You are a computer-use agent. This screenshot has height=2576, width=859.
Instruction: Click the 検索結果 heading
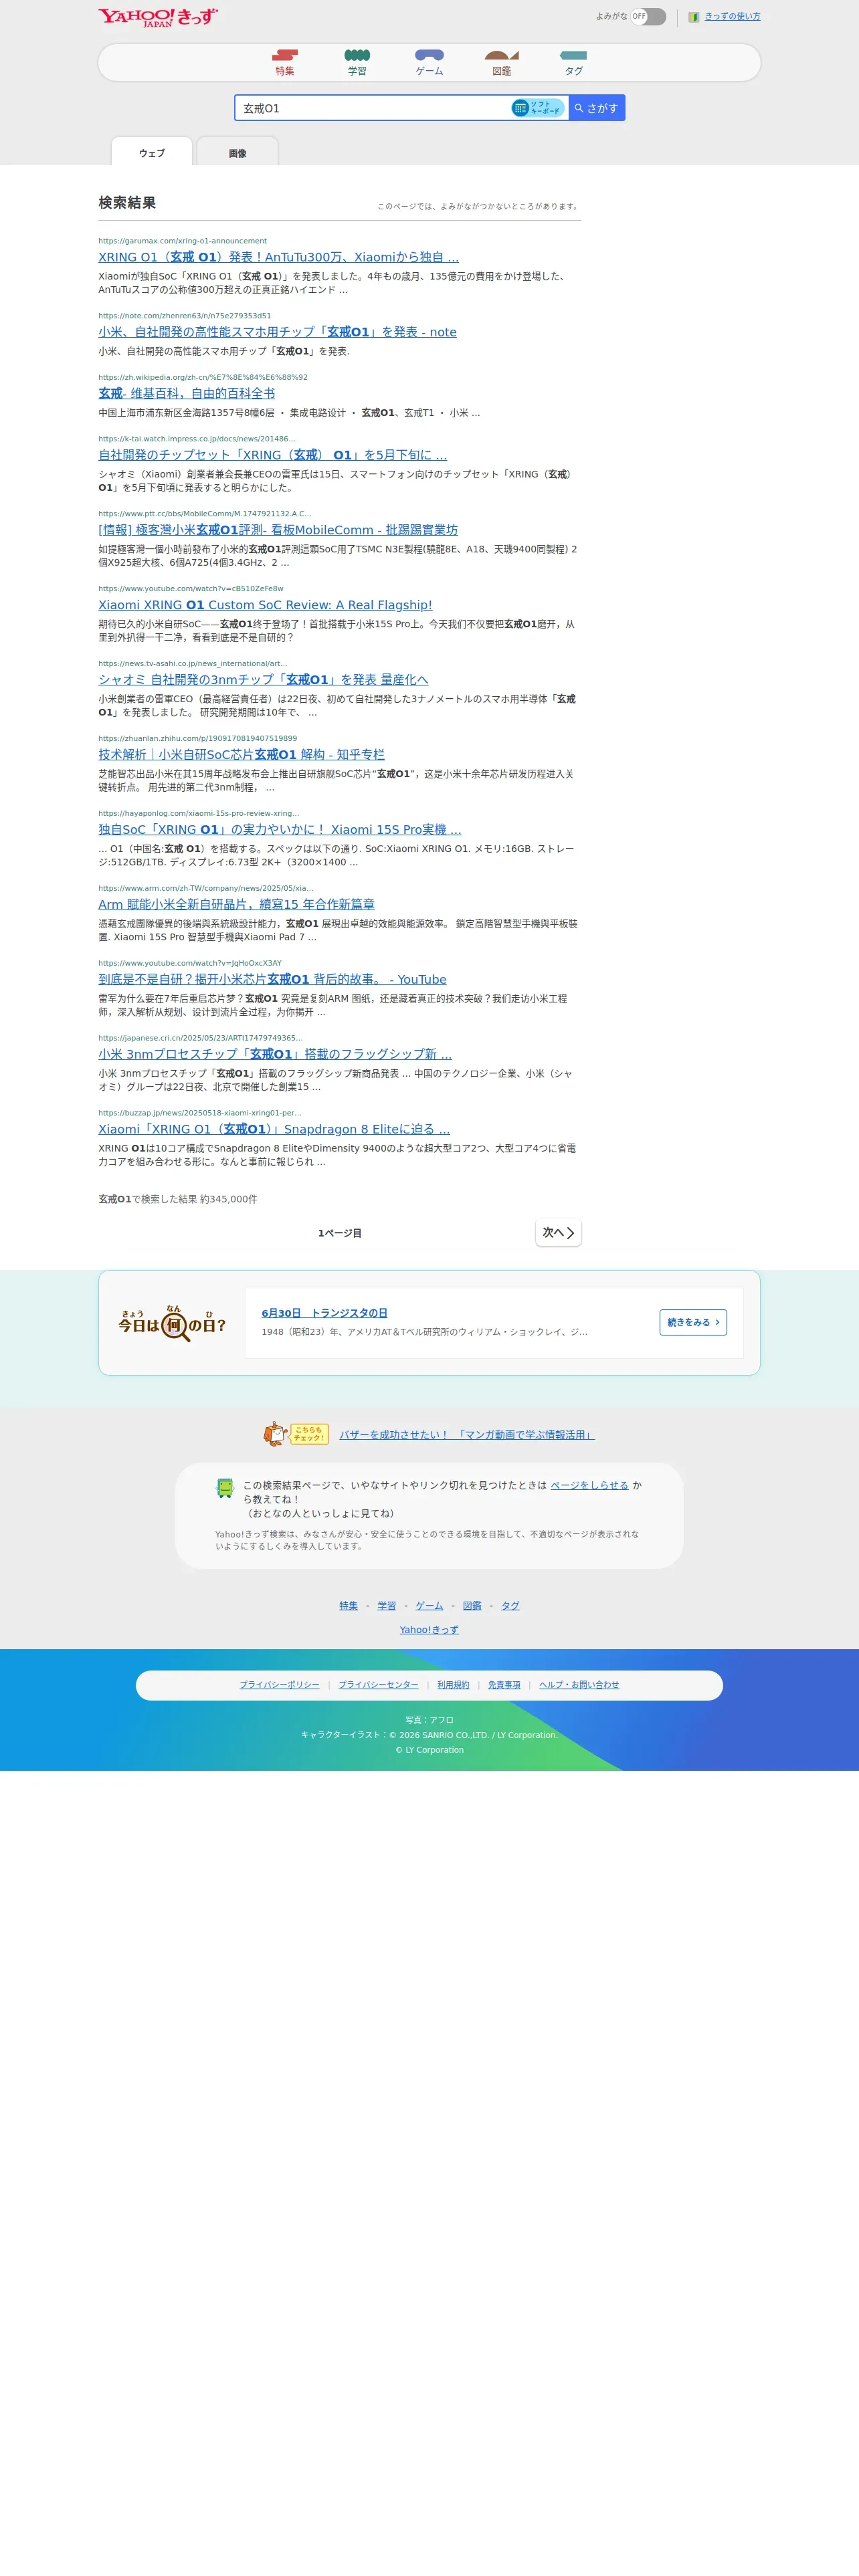tap(127, 203)
